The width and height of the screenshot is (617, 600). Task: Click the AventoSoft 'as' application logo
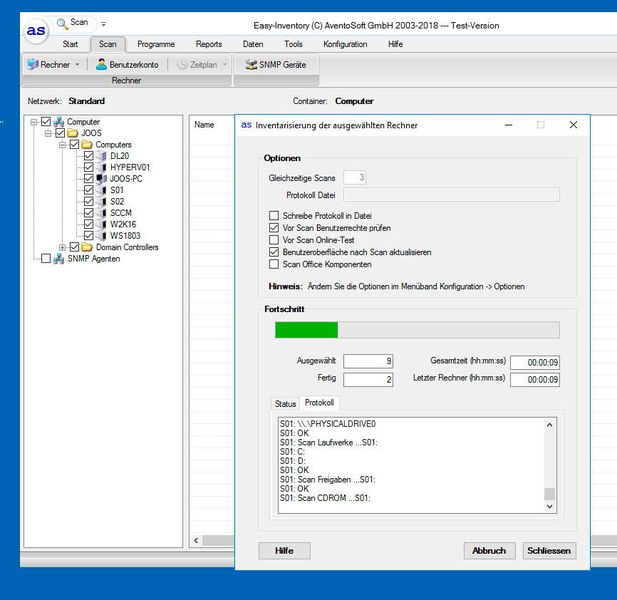pyautogui.click(x=36, y=30)
